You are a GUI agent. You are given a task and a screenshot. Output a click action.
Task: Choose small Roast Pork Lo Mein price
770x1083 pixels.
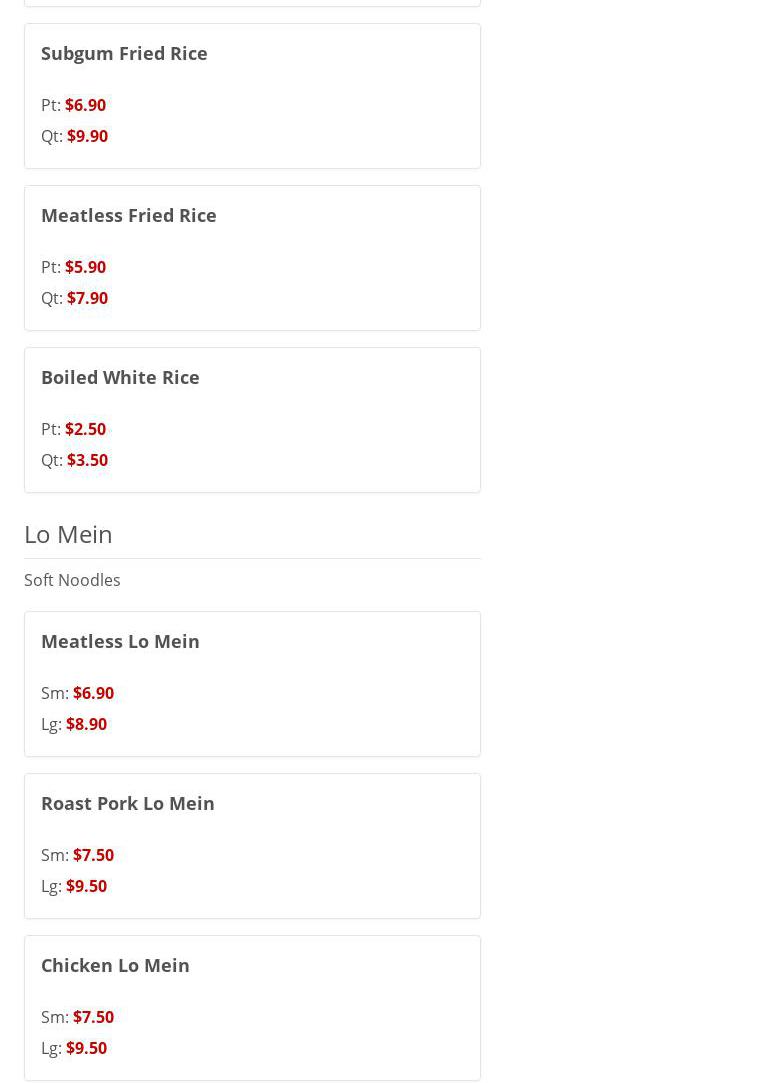pos(93,855)
